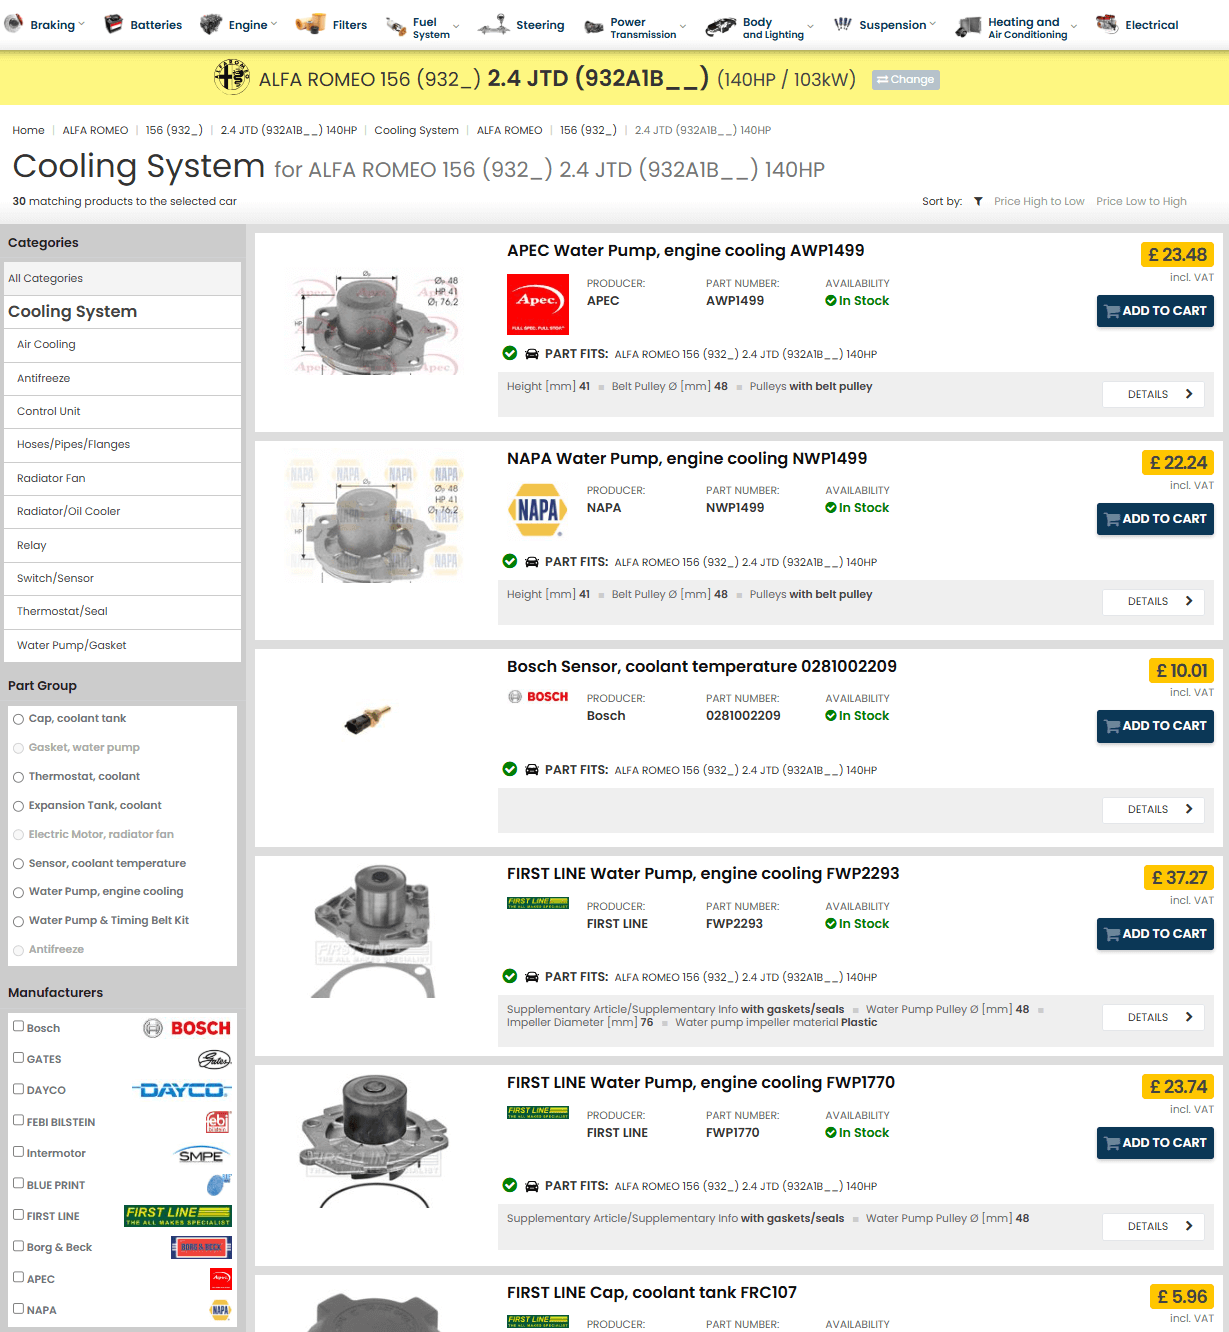Click the Steering category icon

(x=494, y=25)
